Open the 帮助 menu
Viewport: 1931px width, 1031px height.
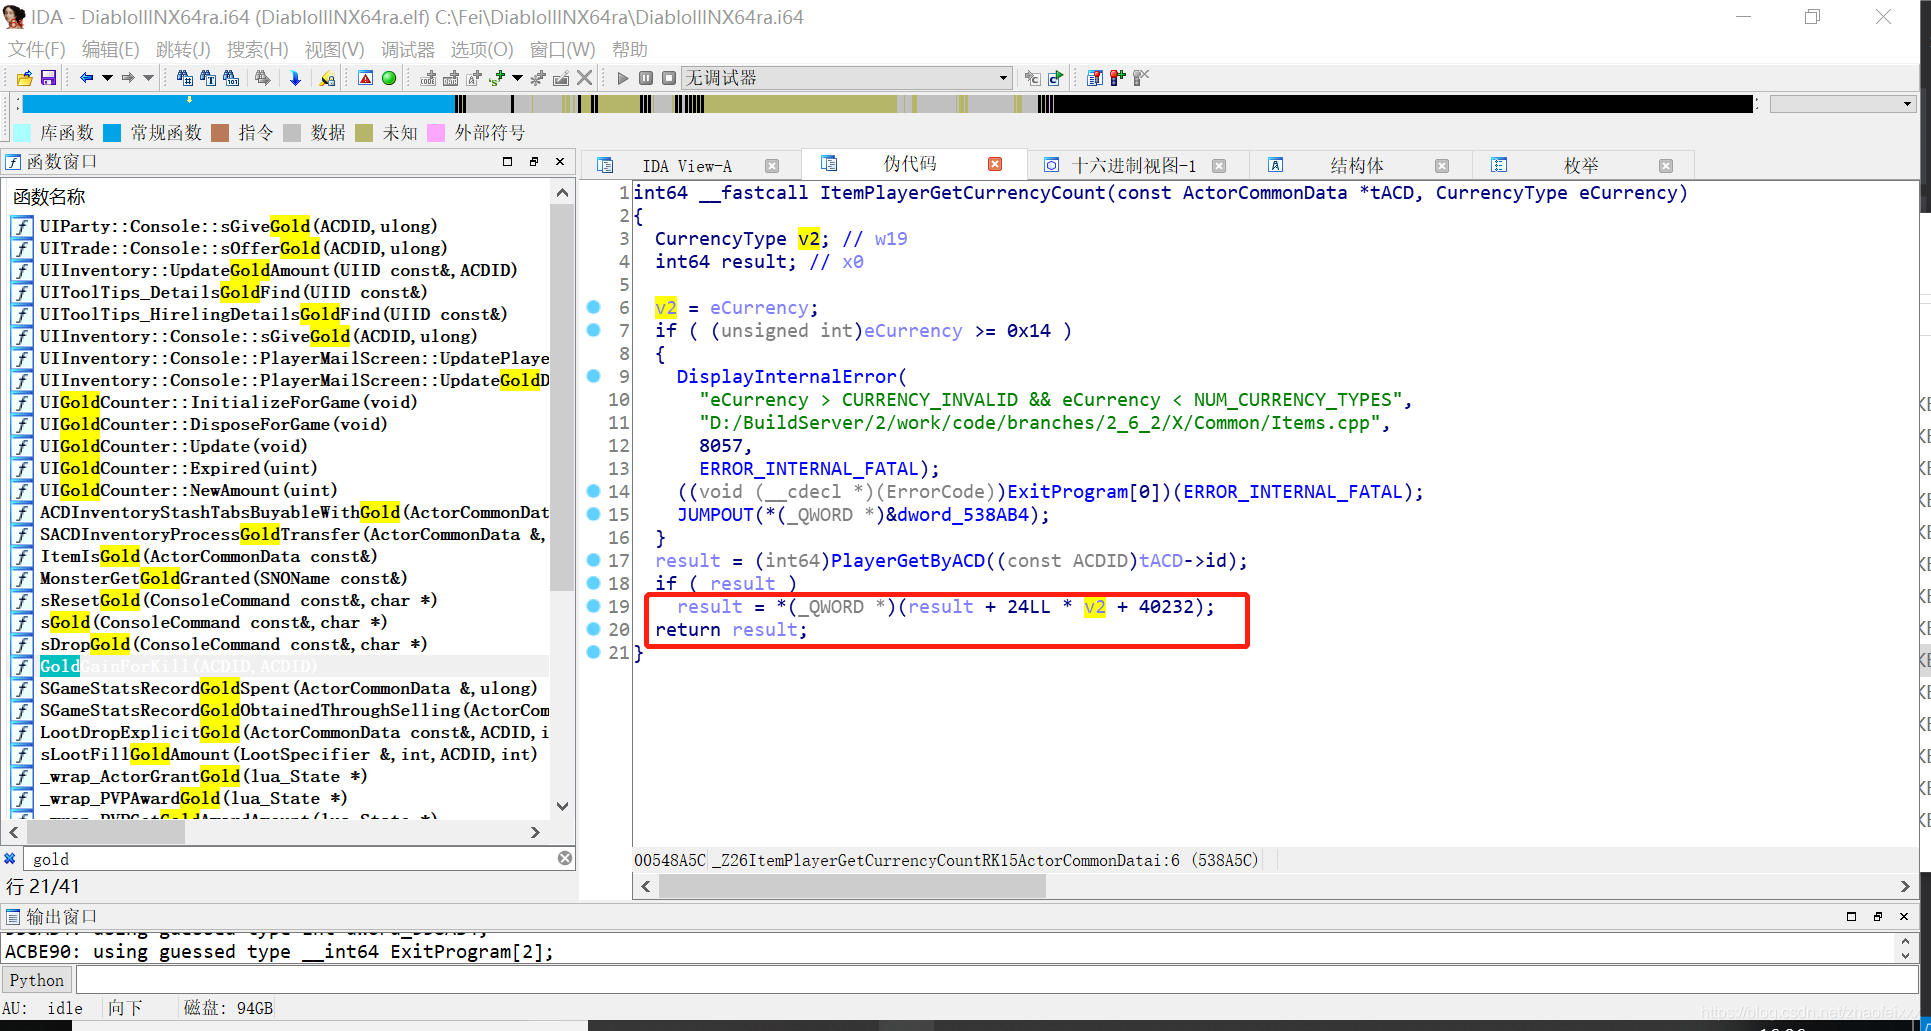point(630,49)
